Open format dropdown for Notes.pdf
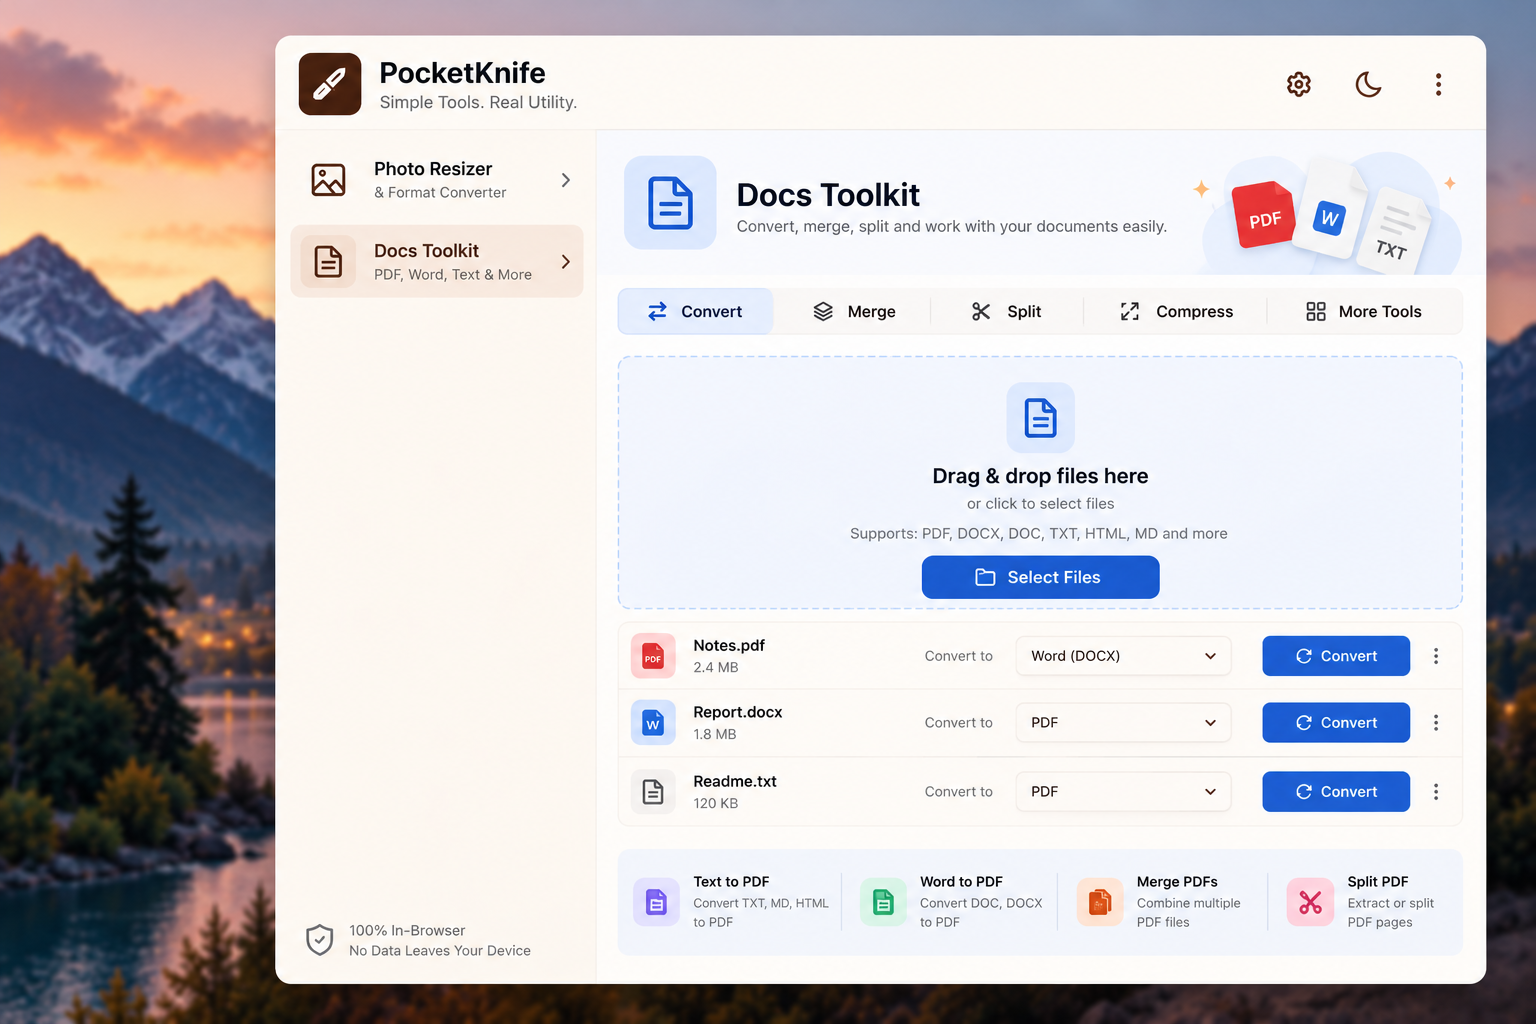 (x=1123, y=656)
